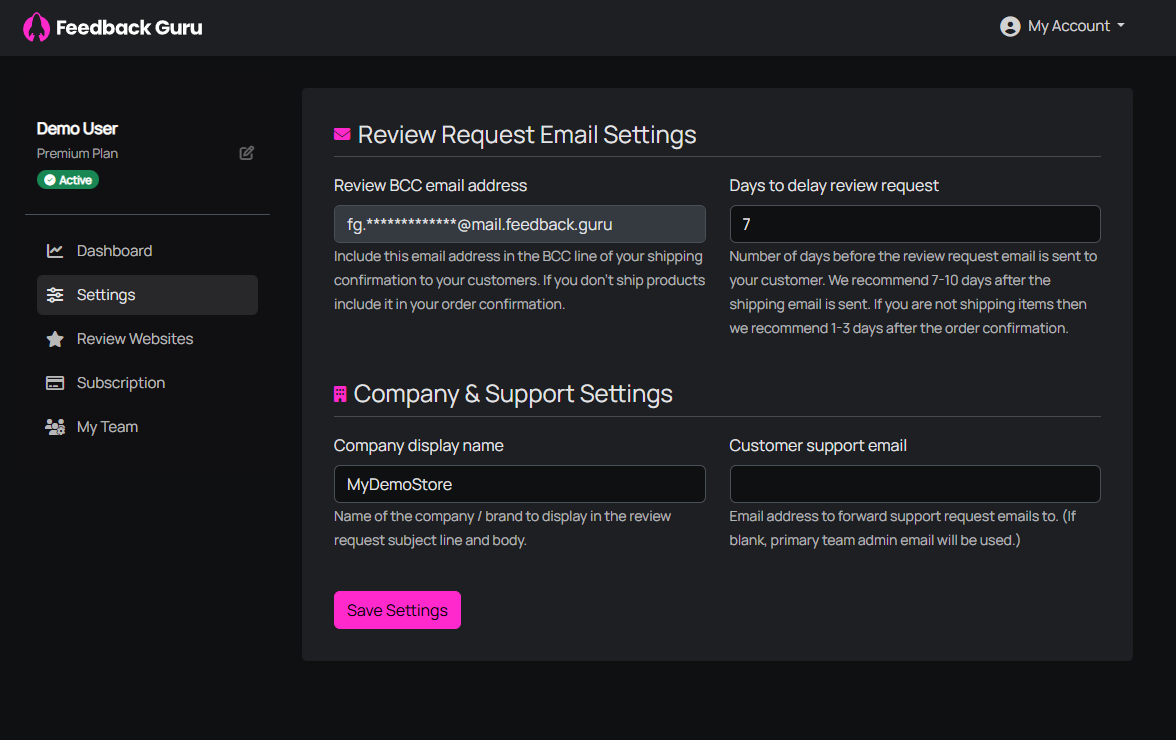1176x740 pixels.
Task: Click the pink building icon by Company heading
Action: pyautogui.click(x=340, y=394)
